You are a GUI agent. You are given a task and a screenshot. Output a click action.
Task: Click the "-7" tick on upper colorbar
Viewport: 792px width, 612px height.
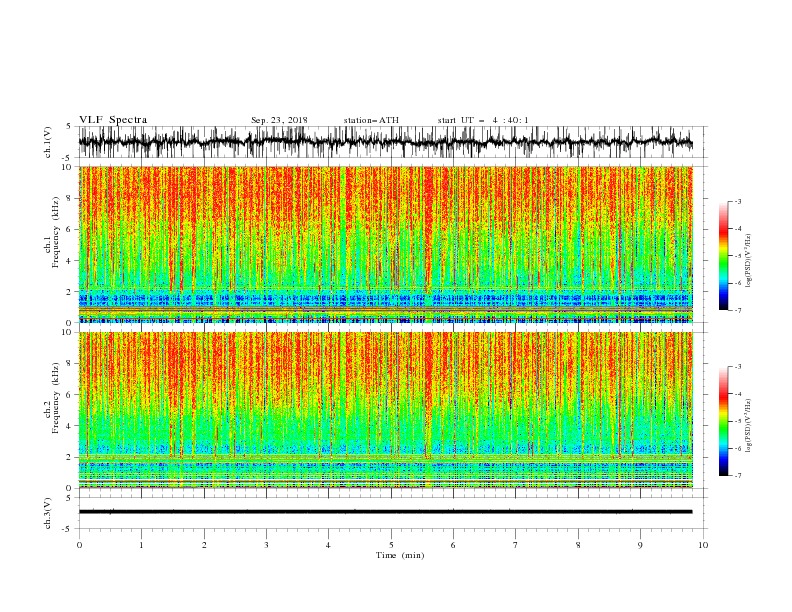(x=737, y=310)
